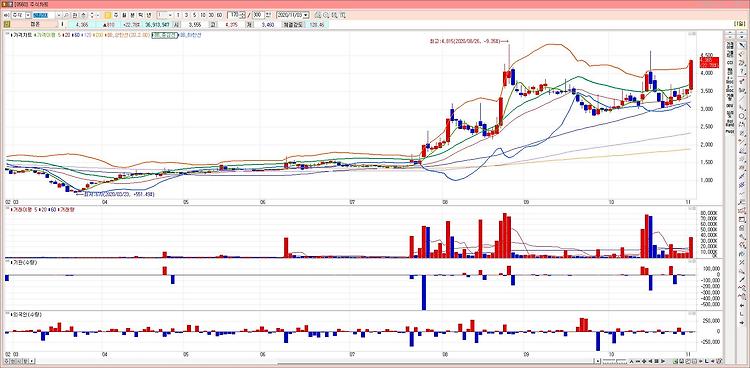Click the 현증 stock name field
Viewport: 750px width, 368px height.
point(34,24)
